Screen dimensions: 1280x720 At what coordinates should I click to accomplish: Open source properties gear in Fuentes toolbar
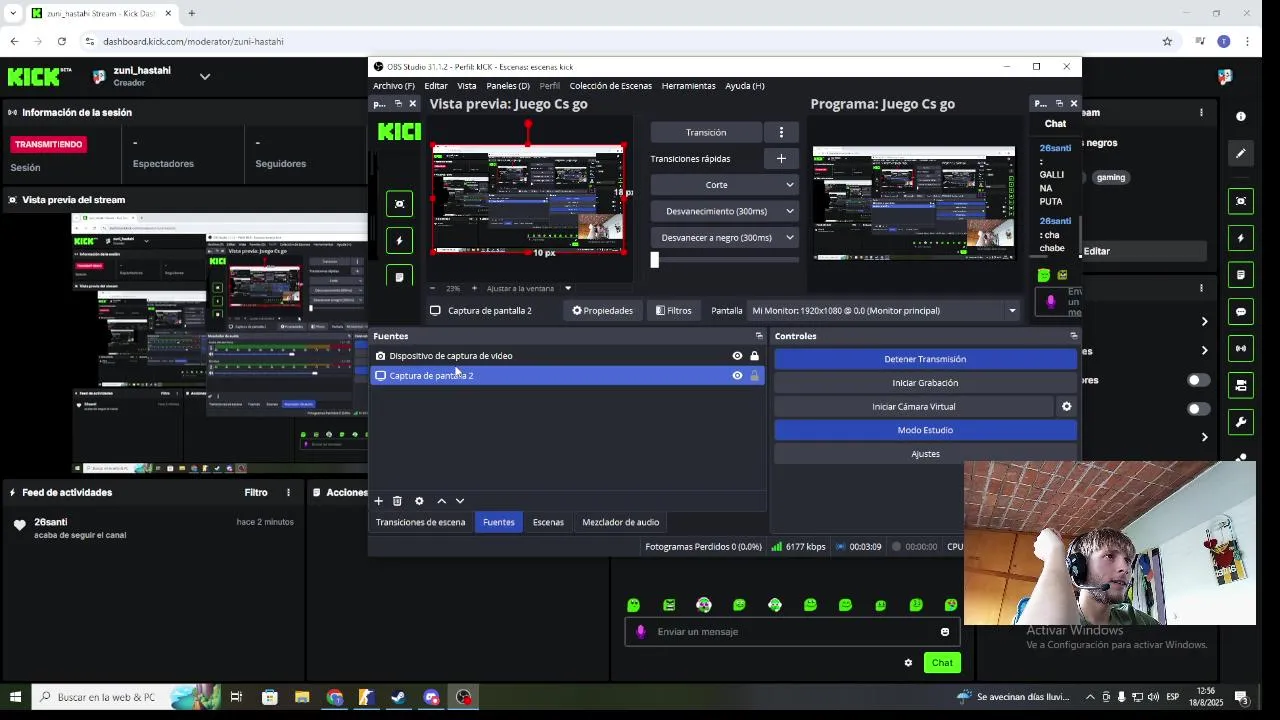click(x=419, y=501)
